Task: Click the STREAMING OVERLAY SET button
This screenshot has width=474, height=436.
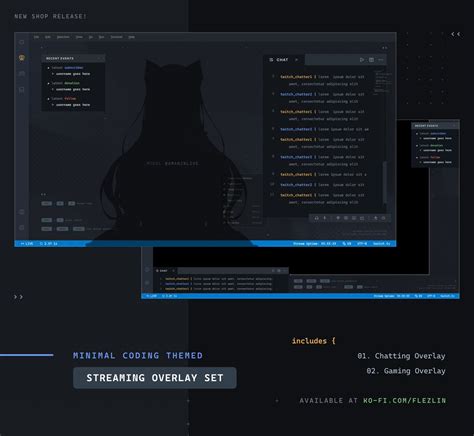Action: (x=155, y=378)
